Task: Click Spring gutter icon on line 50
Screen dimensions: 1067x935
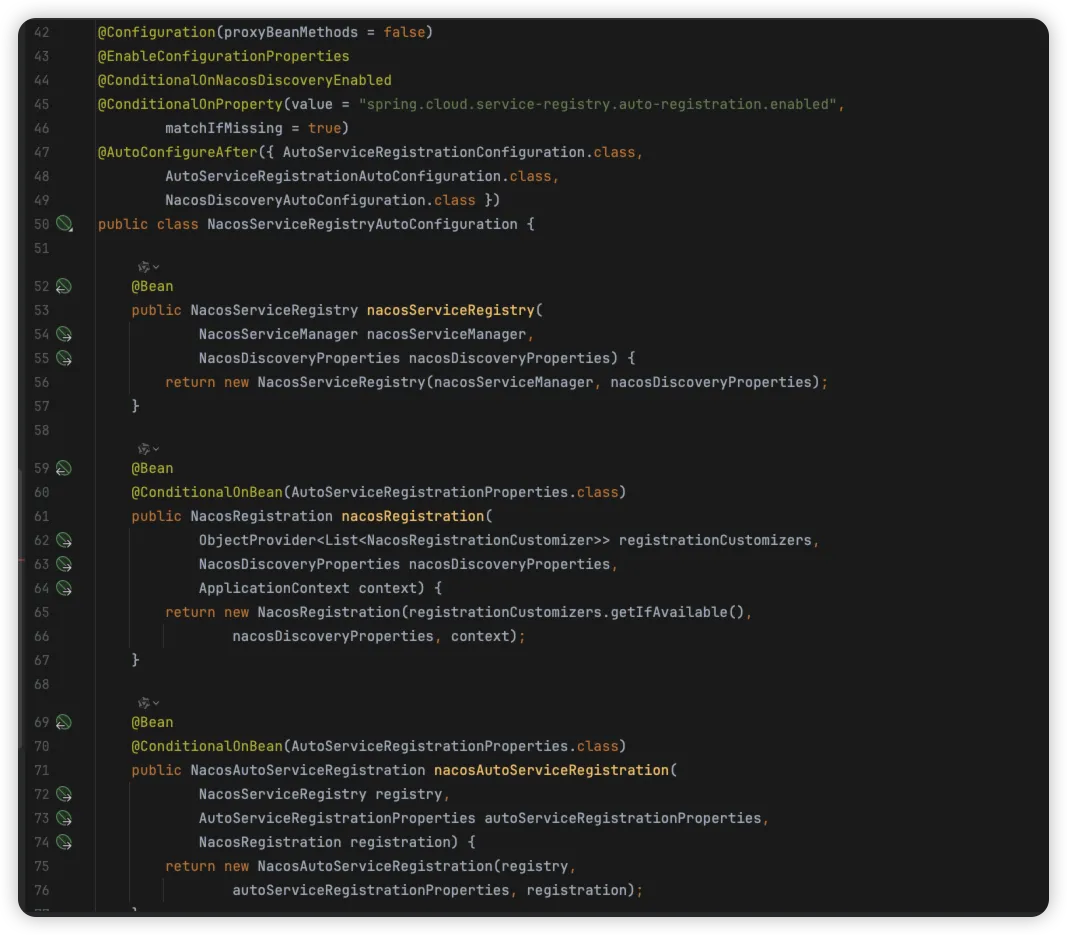Action: coord(64,224)
